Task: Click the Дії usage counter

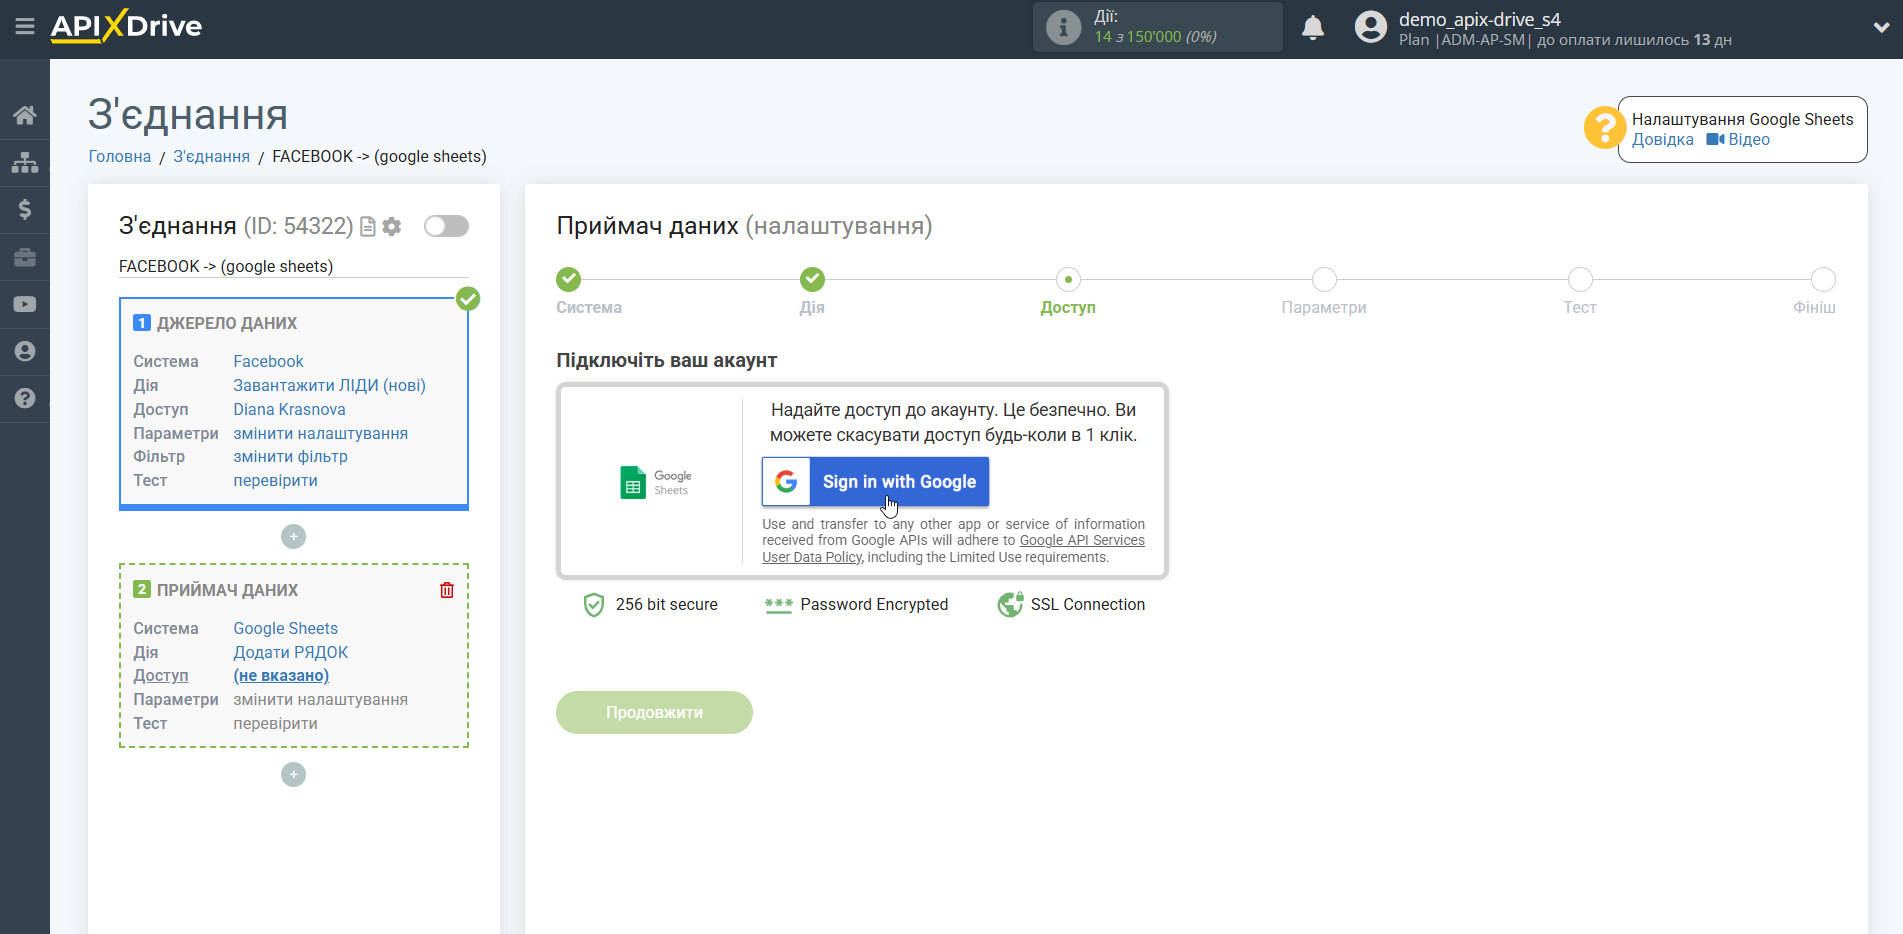Action: [x=1156, y=27]
